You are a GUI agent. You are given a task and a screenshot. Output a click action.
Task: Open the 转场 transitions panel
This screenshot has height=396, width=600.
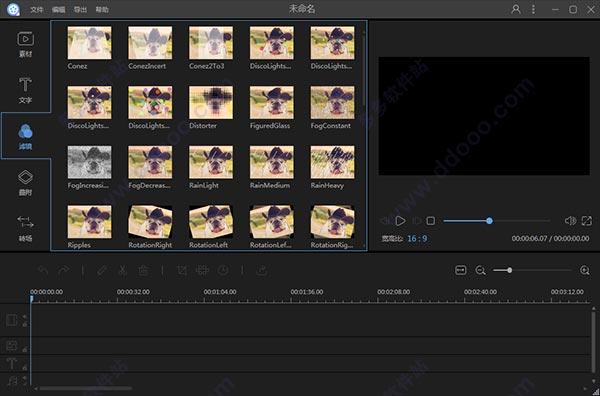[x=25, y=228]
